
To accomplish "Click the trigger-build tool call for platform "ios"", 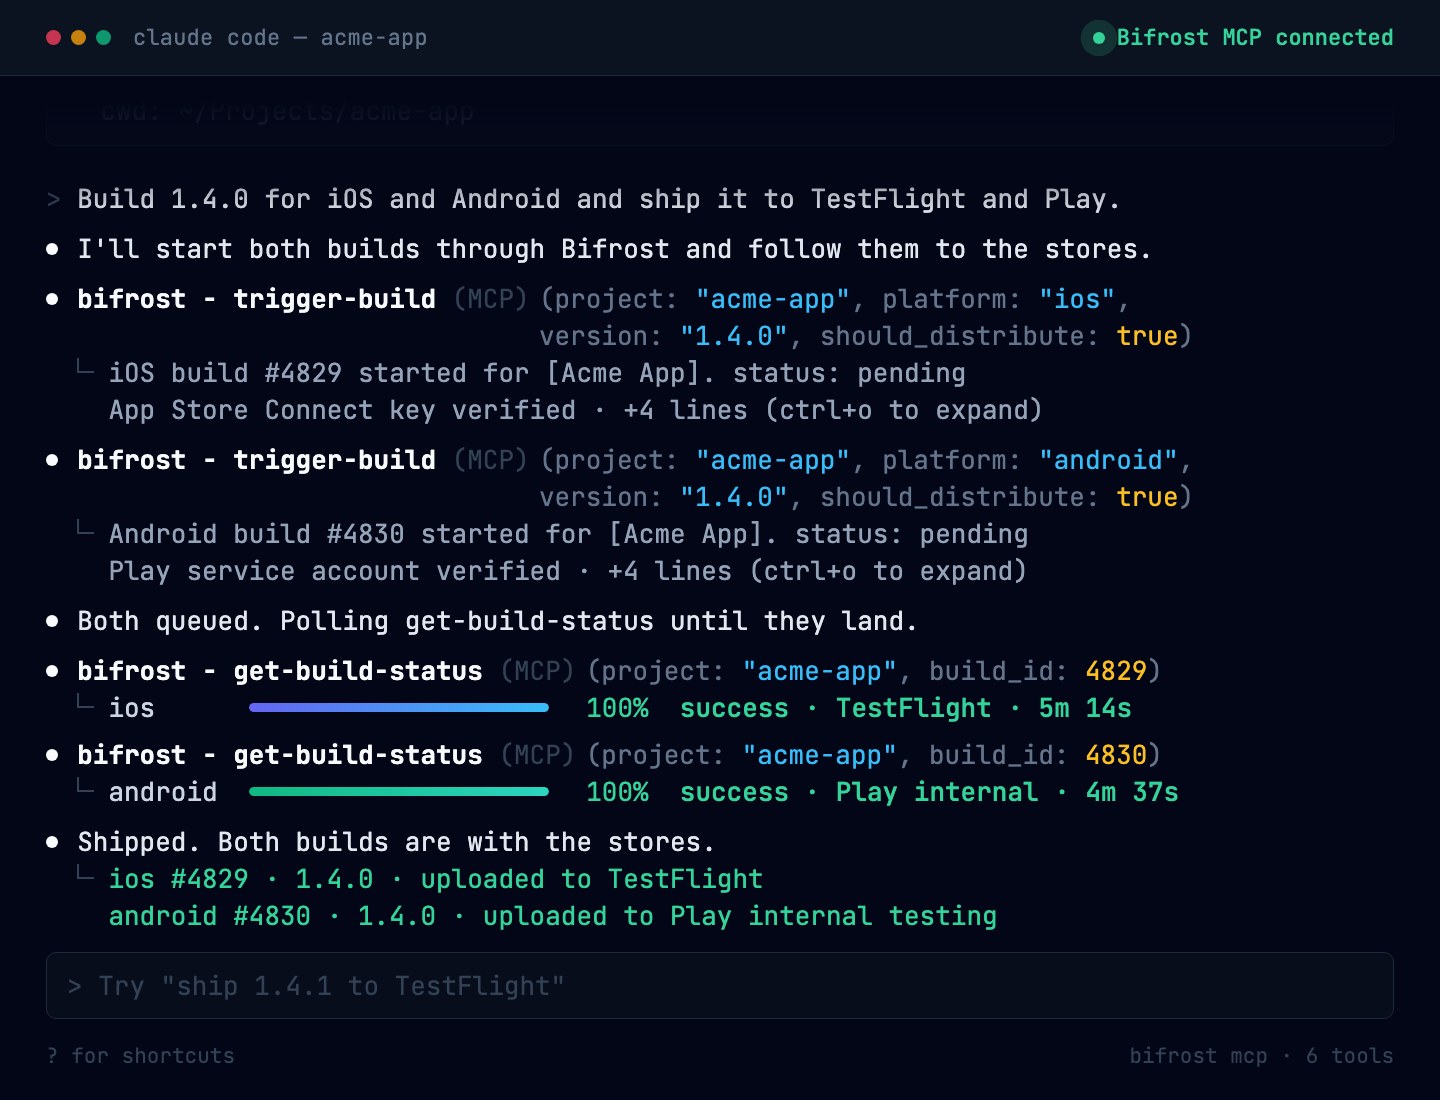I will pyautogui.click(x=634, y=317).
